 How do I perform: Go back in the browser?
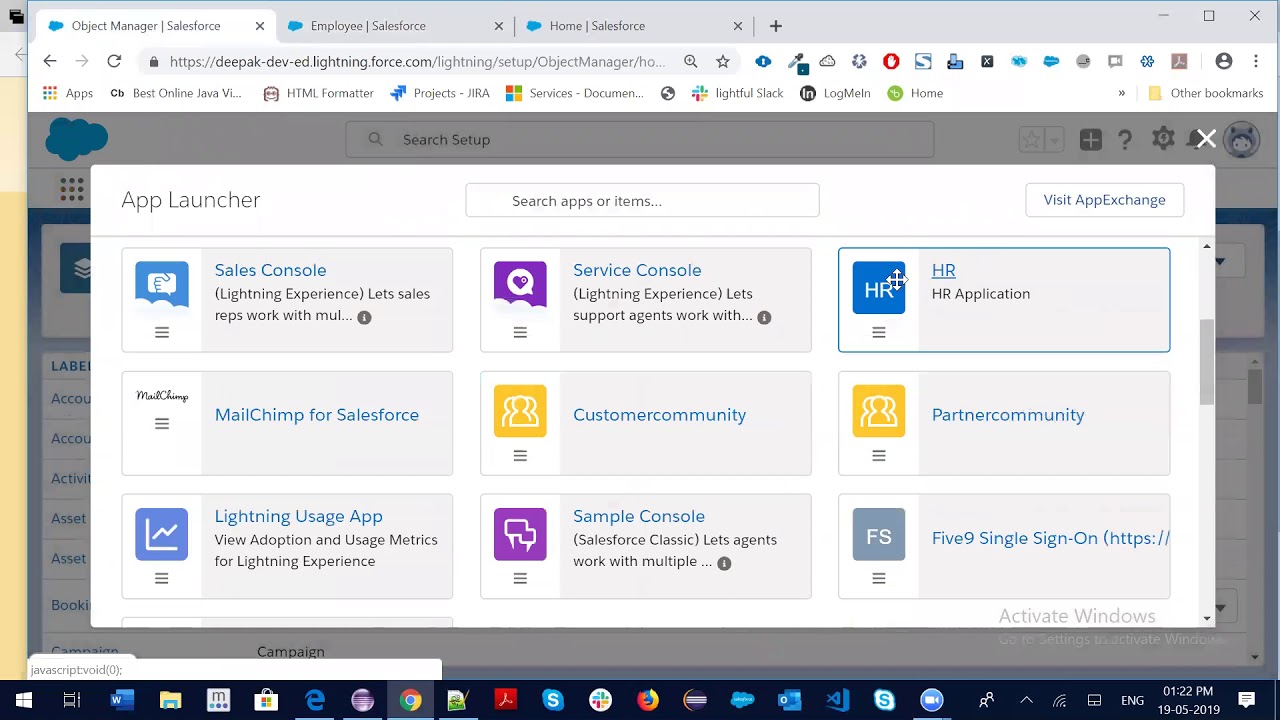tap(50, 61)
